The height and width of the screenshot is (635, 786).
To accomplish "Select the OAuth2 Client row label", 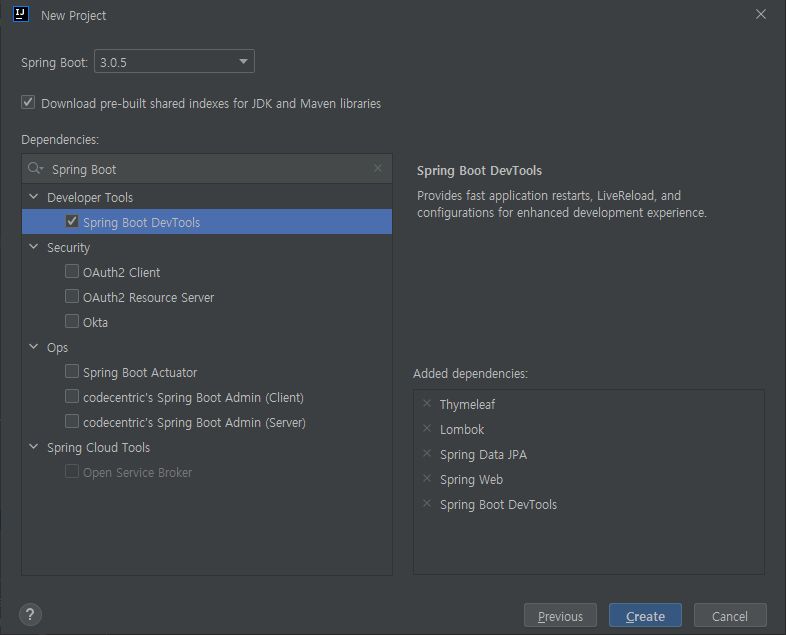I will [122, 273].
